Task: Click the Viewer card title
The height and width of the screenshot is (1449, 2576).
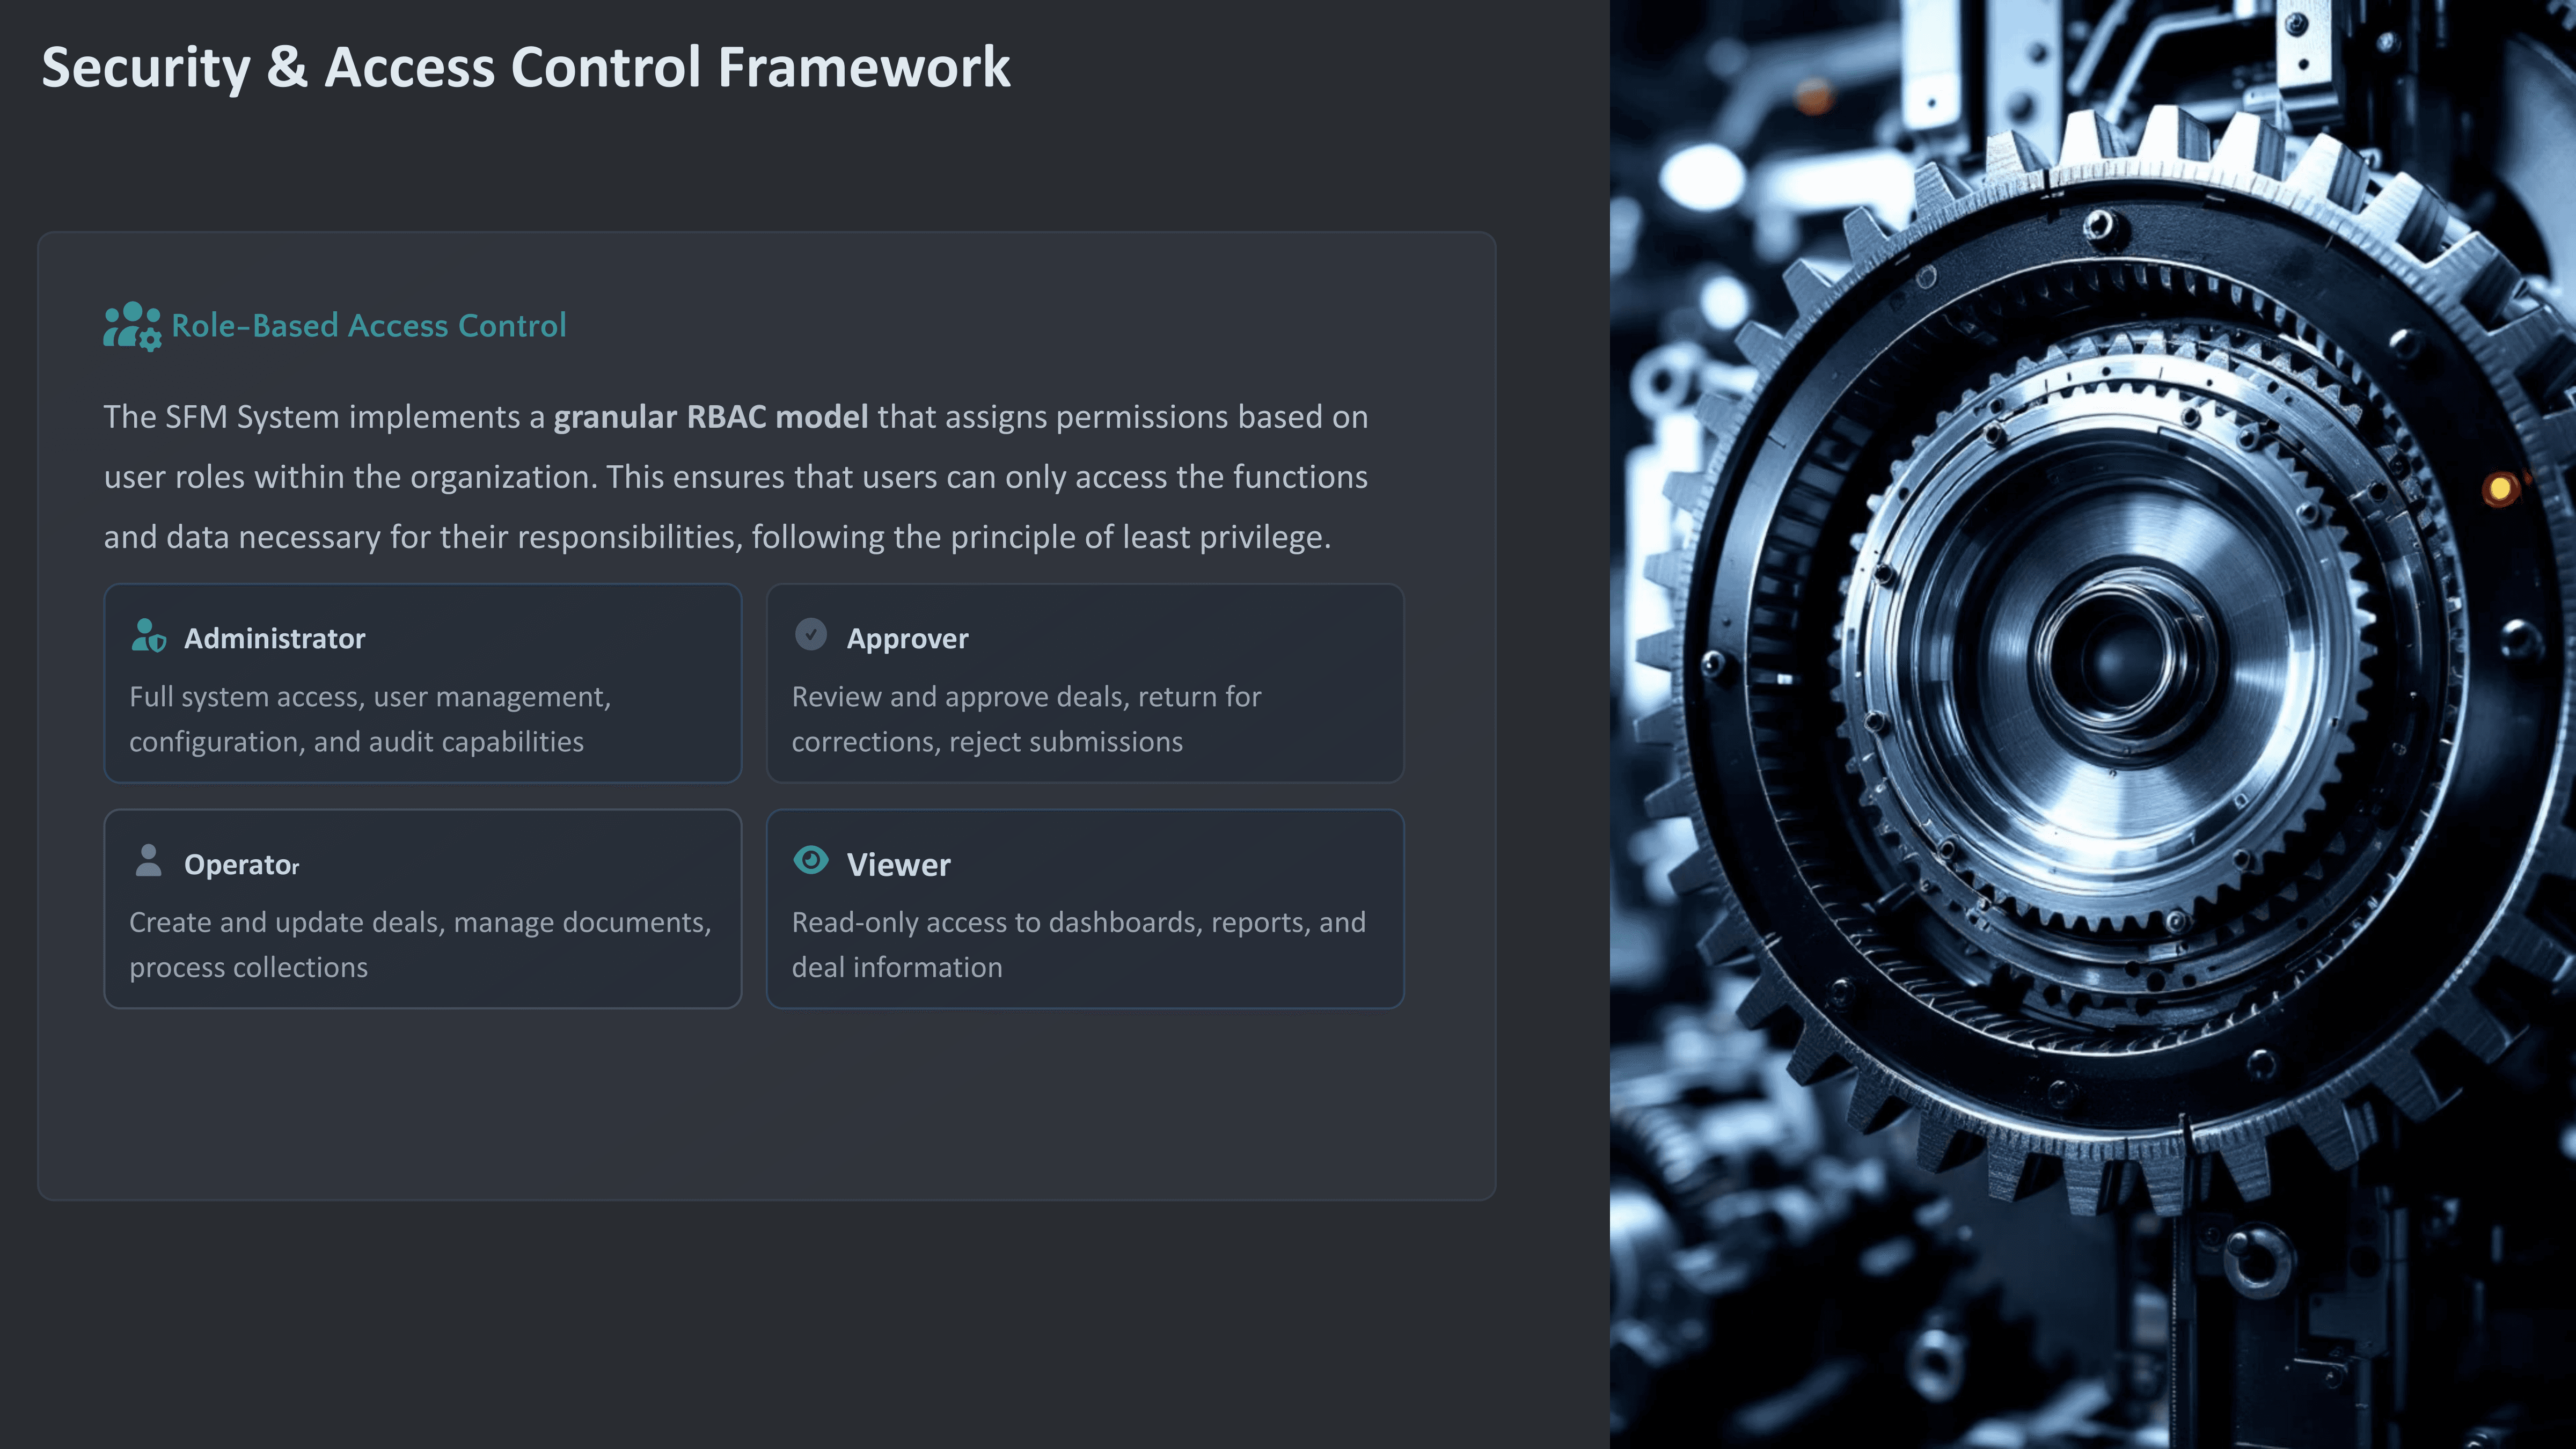Action: click(x=898, y=865)
